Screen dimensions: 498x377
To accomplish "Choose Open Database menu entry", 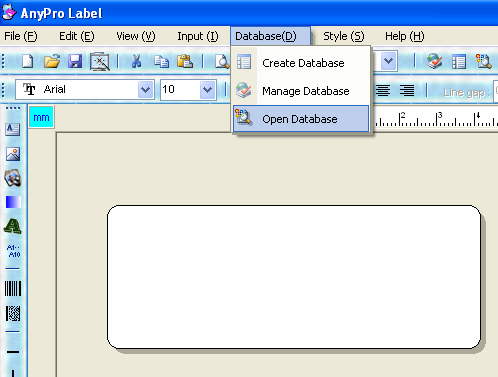I will 301,119.
